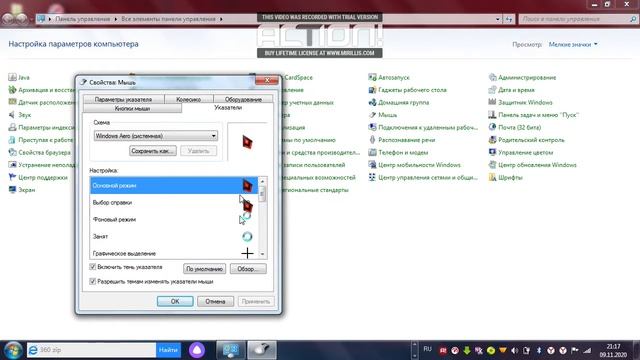640x360 pixels.
Task: Open the Экран (Display) item icon
Action: [12, 190]
